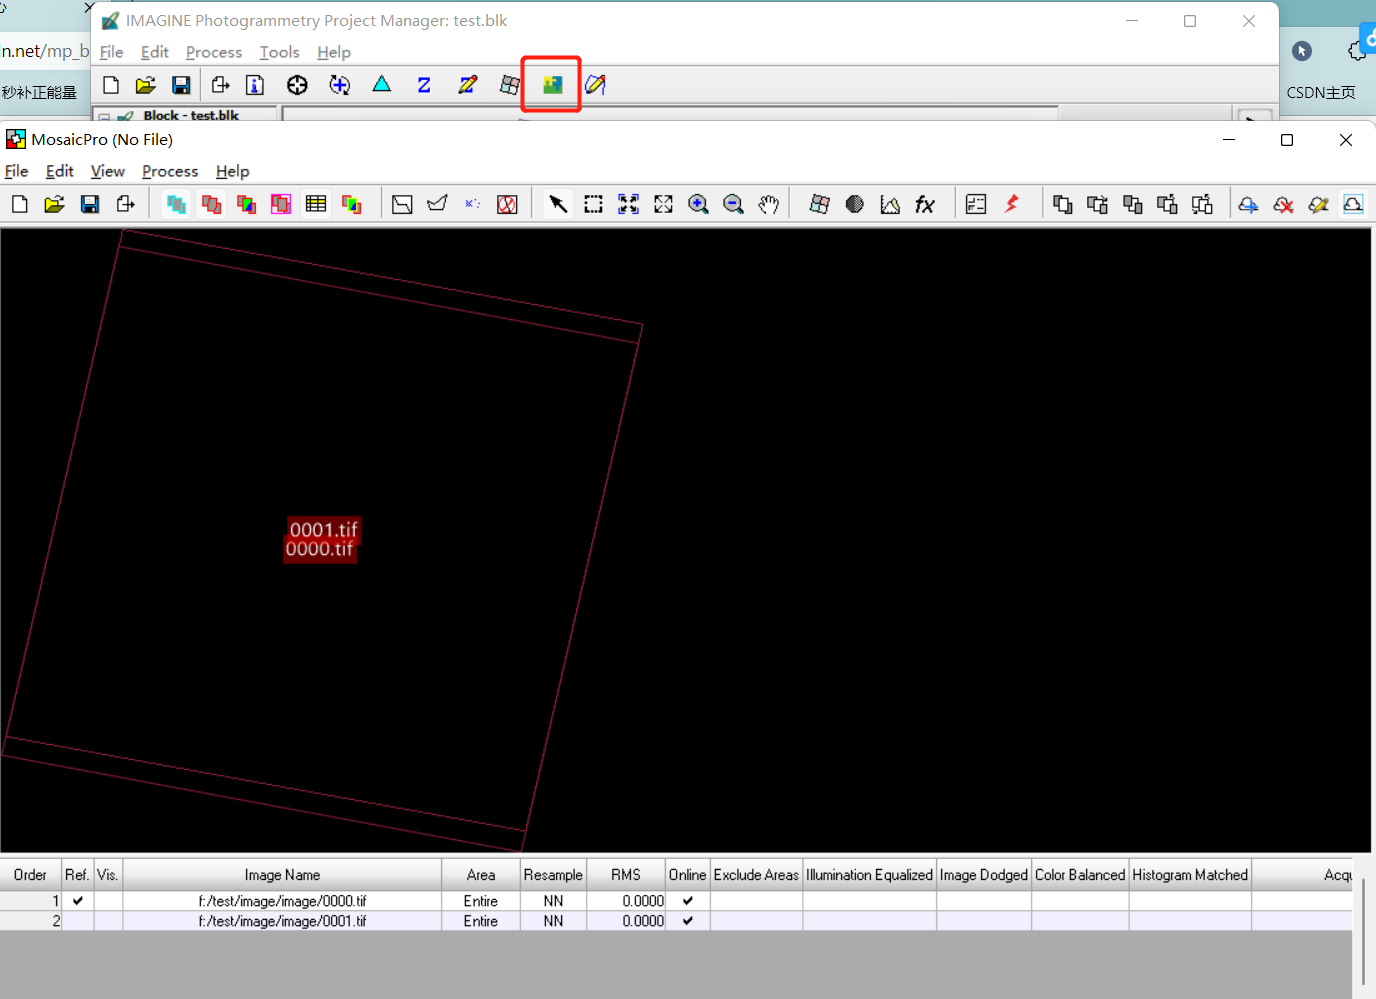Toggle Online checkmark for 0001.tif row
The width and height of the screenshot is (1376, 999).
coord(688,921)
